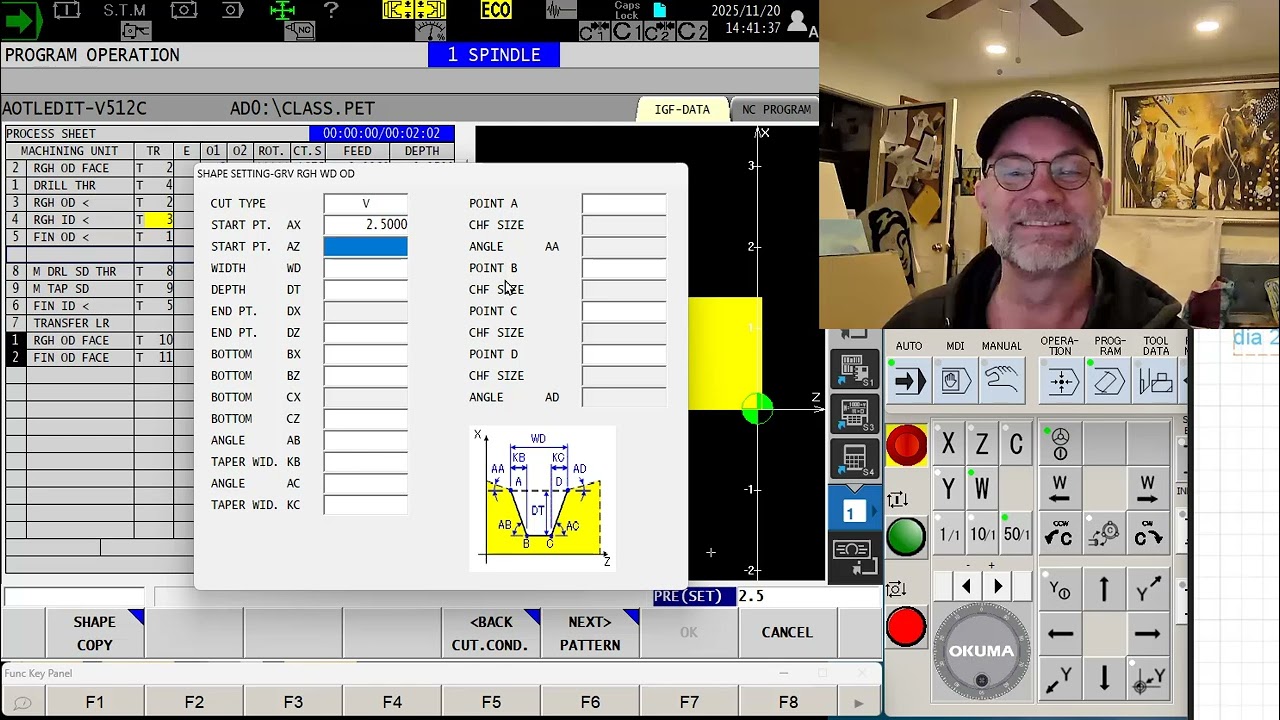Toggle the X axis select key
The width and height of the screenshot is (1280, 720).
pos(948,444)
